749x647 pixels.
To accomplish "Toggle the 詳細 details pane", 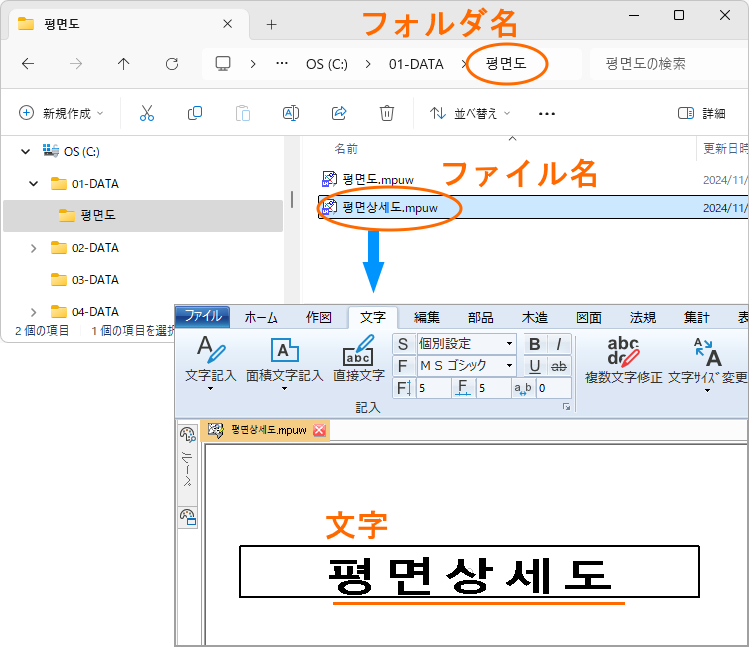I will tap(702, 113).
